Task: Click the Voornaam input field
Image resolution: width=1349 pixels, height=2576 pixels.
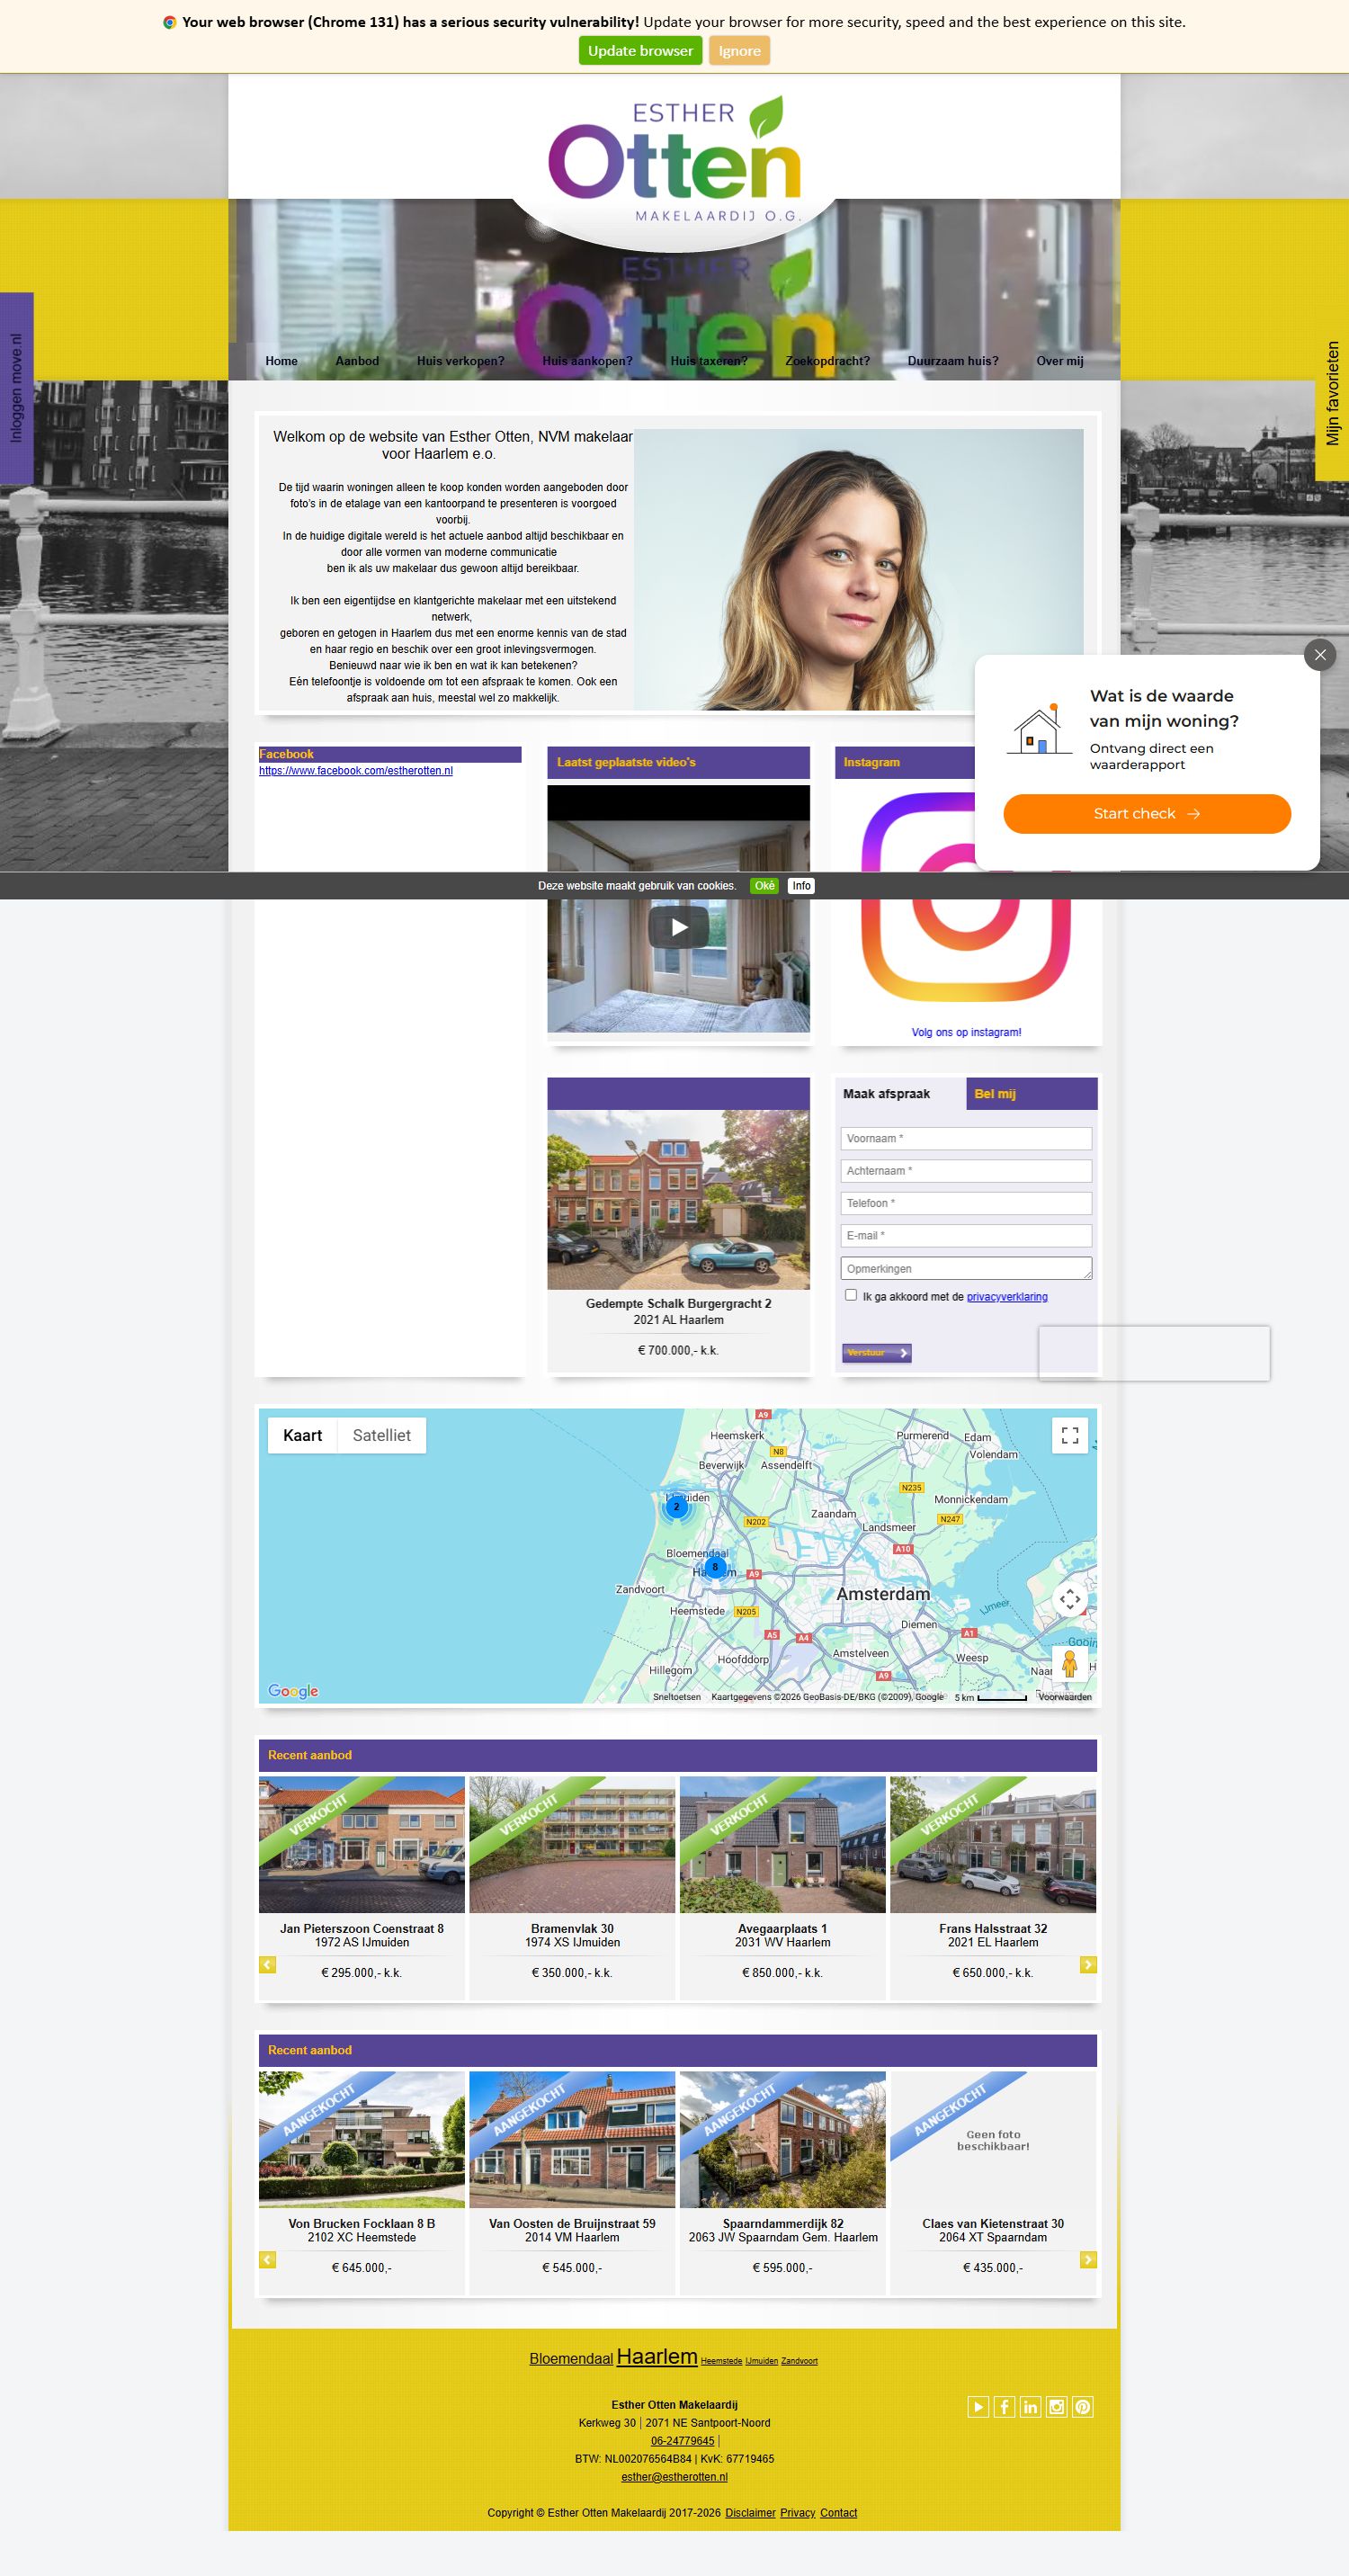Action: pyautogui.click(x=965, y=1138)
